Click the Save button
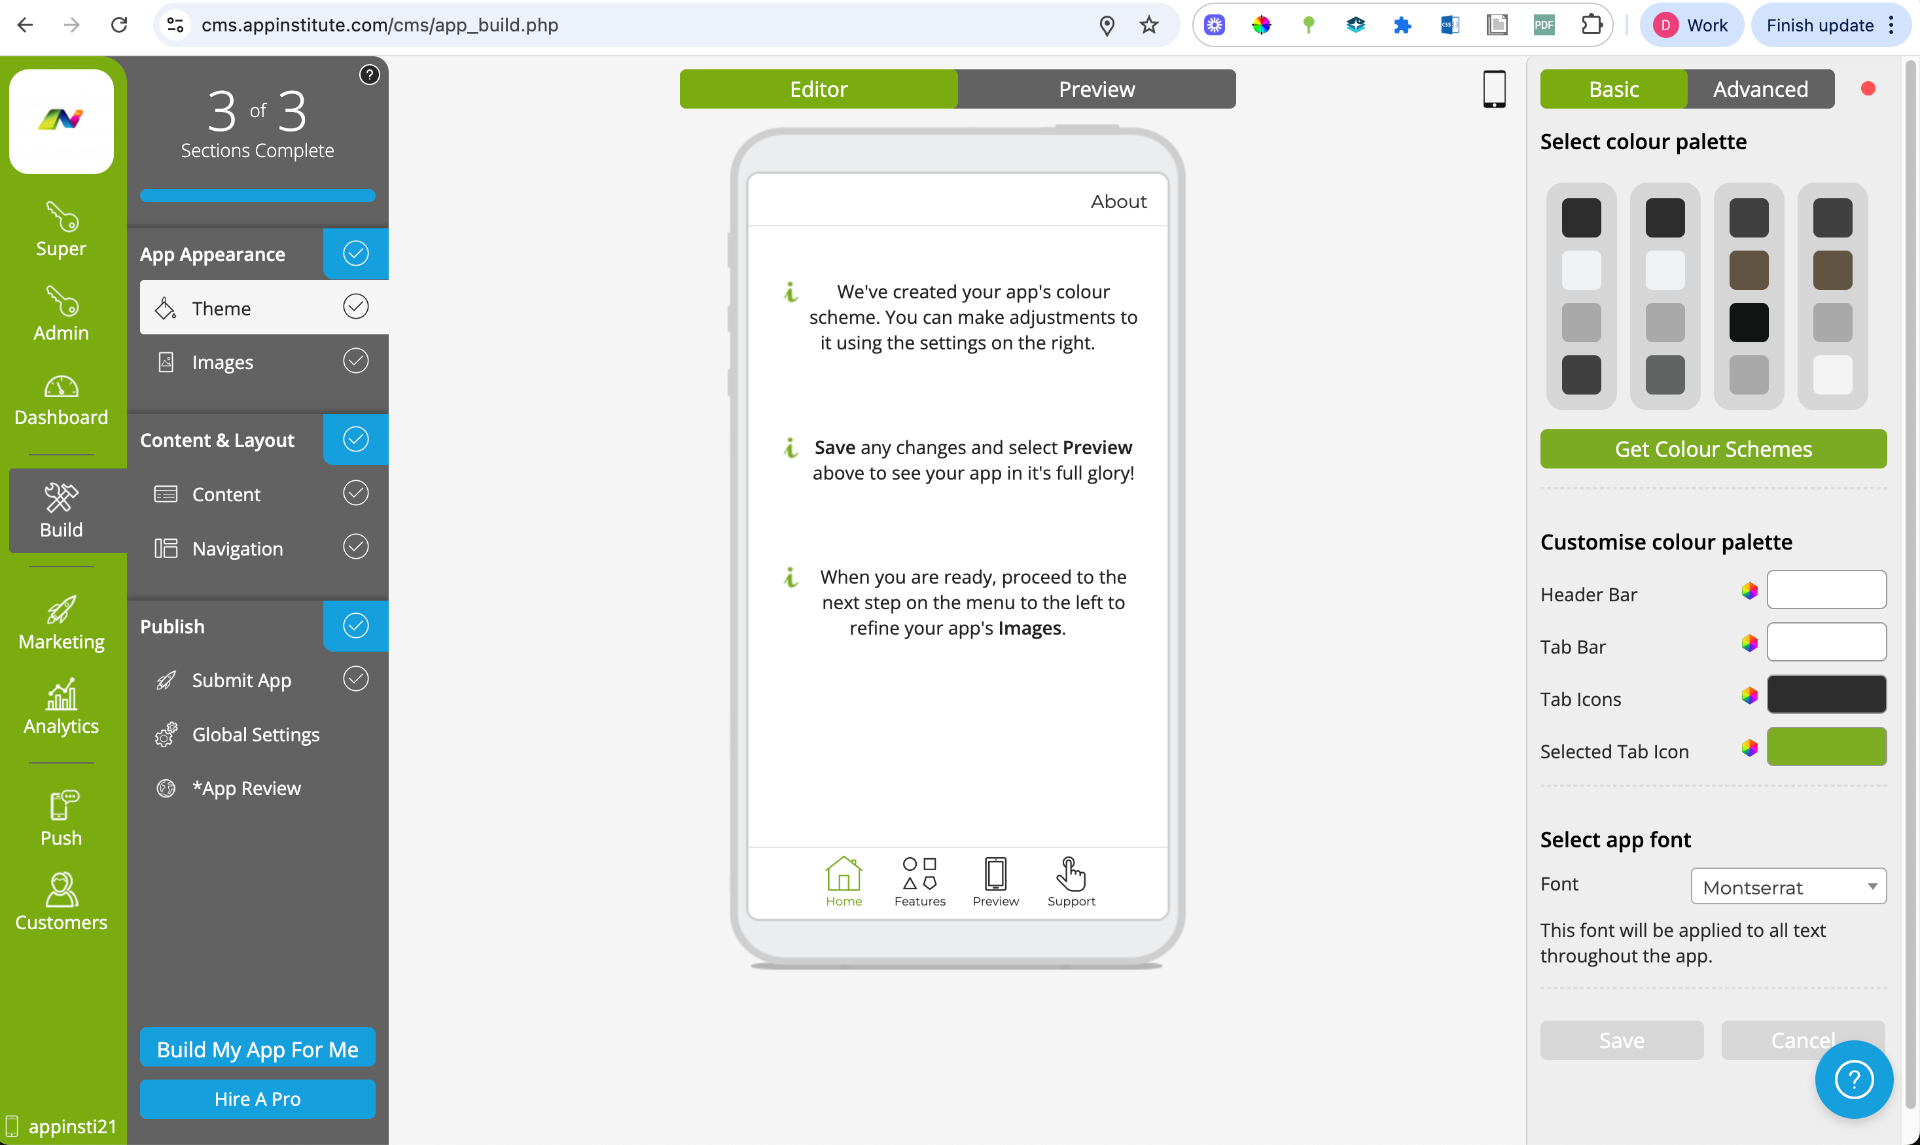 click(1622, 1040)
